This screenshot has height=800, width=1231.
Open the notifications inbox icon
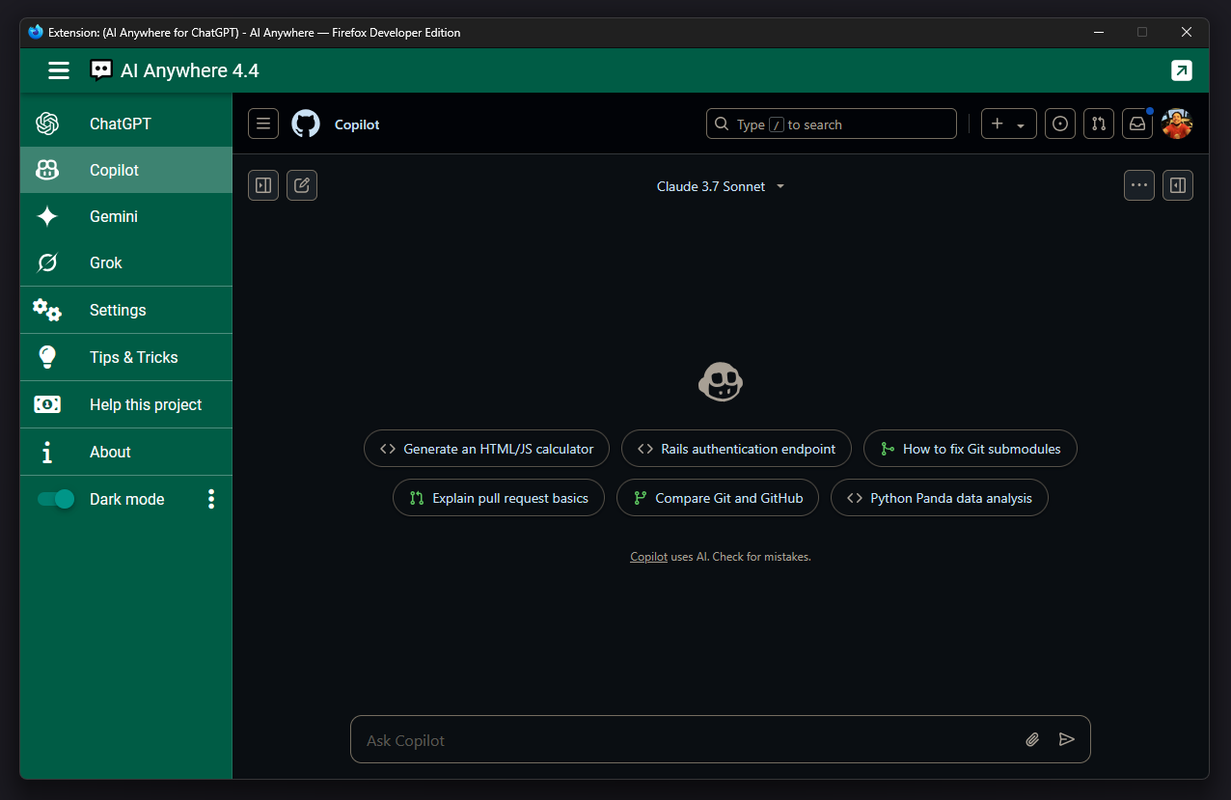coord(1137,124)
